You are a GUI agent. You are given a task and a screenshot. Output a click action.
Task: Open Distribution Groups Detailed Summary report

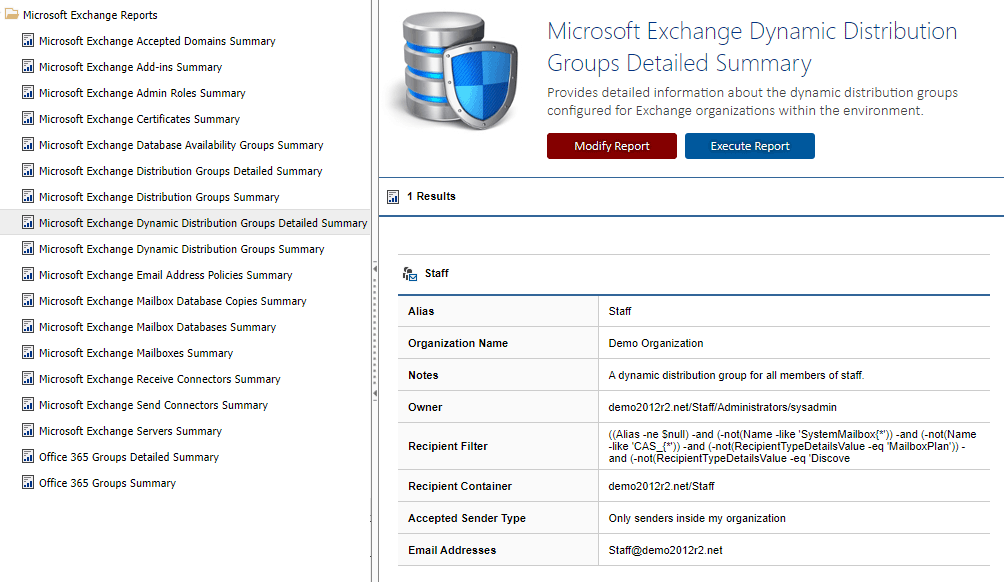click(x=181, y=171)
